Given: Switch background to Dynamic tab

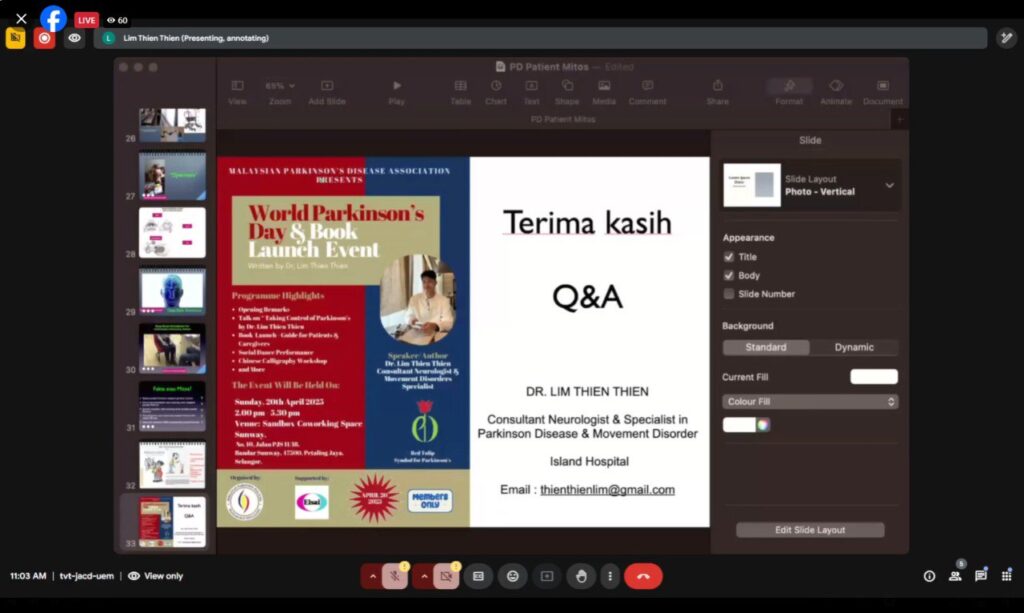Looking at the screenshot, I should point(854,347).
